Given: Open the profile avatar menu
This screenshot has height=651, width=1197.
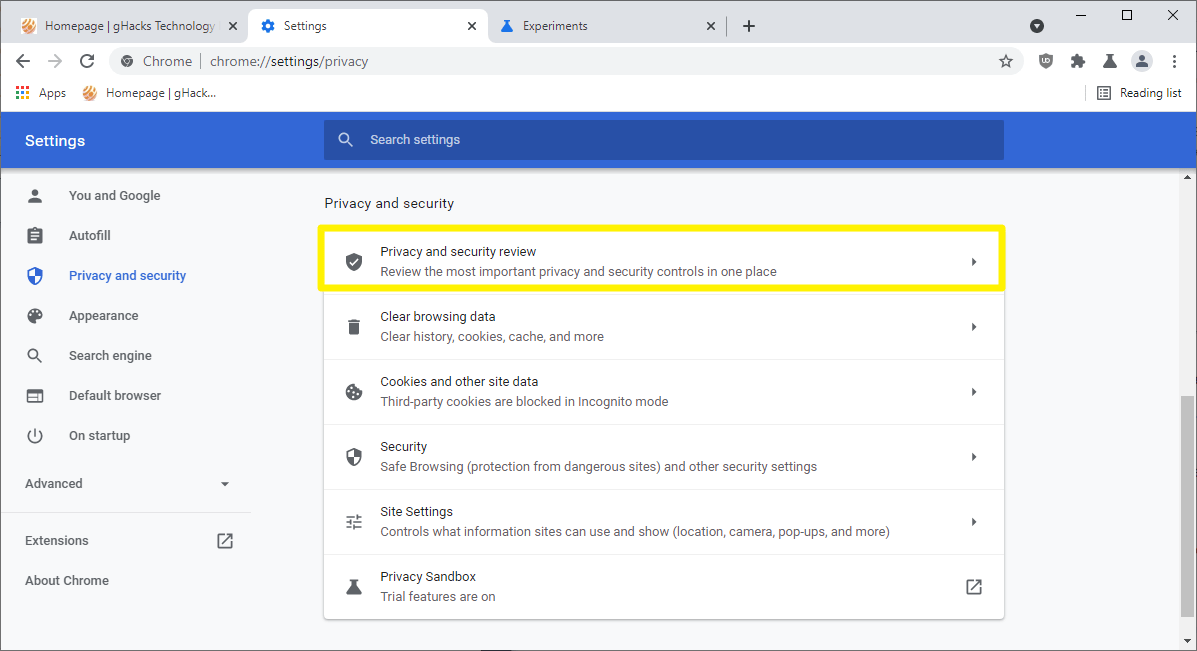Looking at the screenshot, I should click(x=1142, y=61).
